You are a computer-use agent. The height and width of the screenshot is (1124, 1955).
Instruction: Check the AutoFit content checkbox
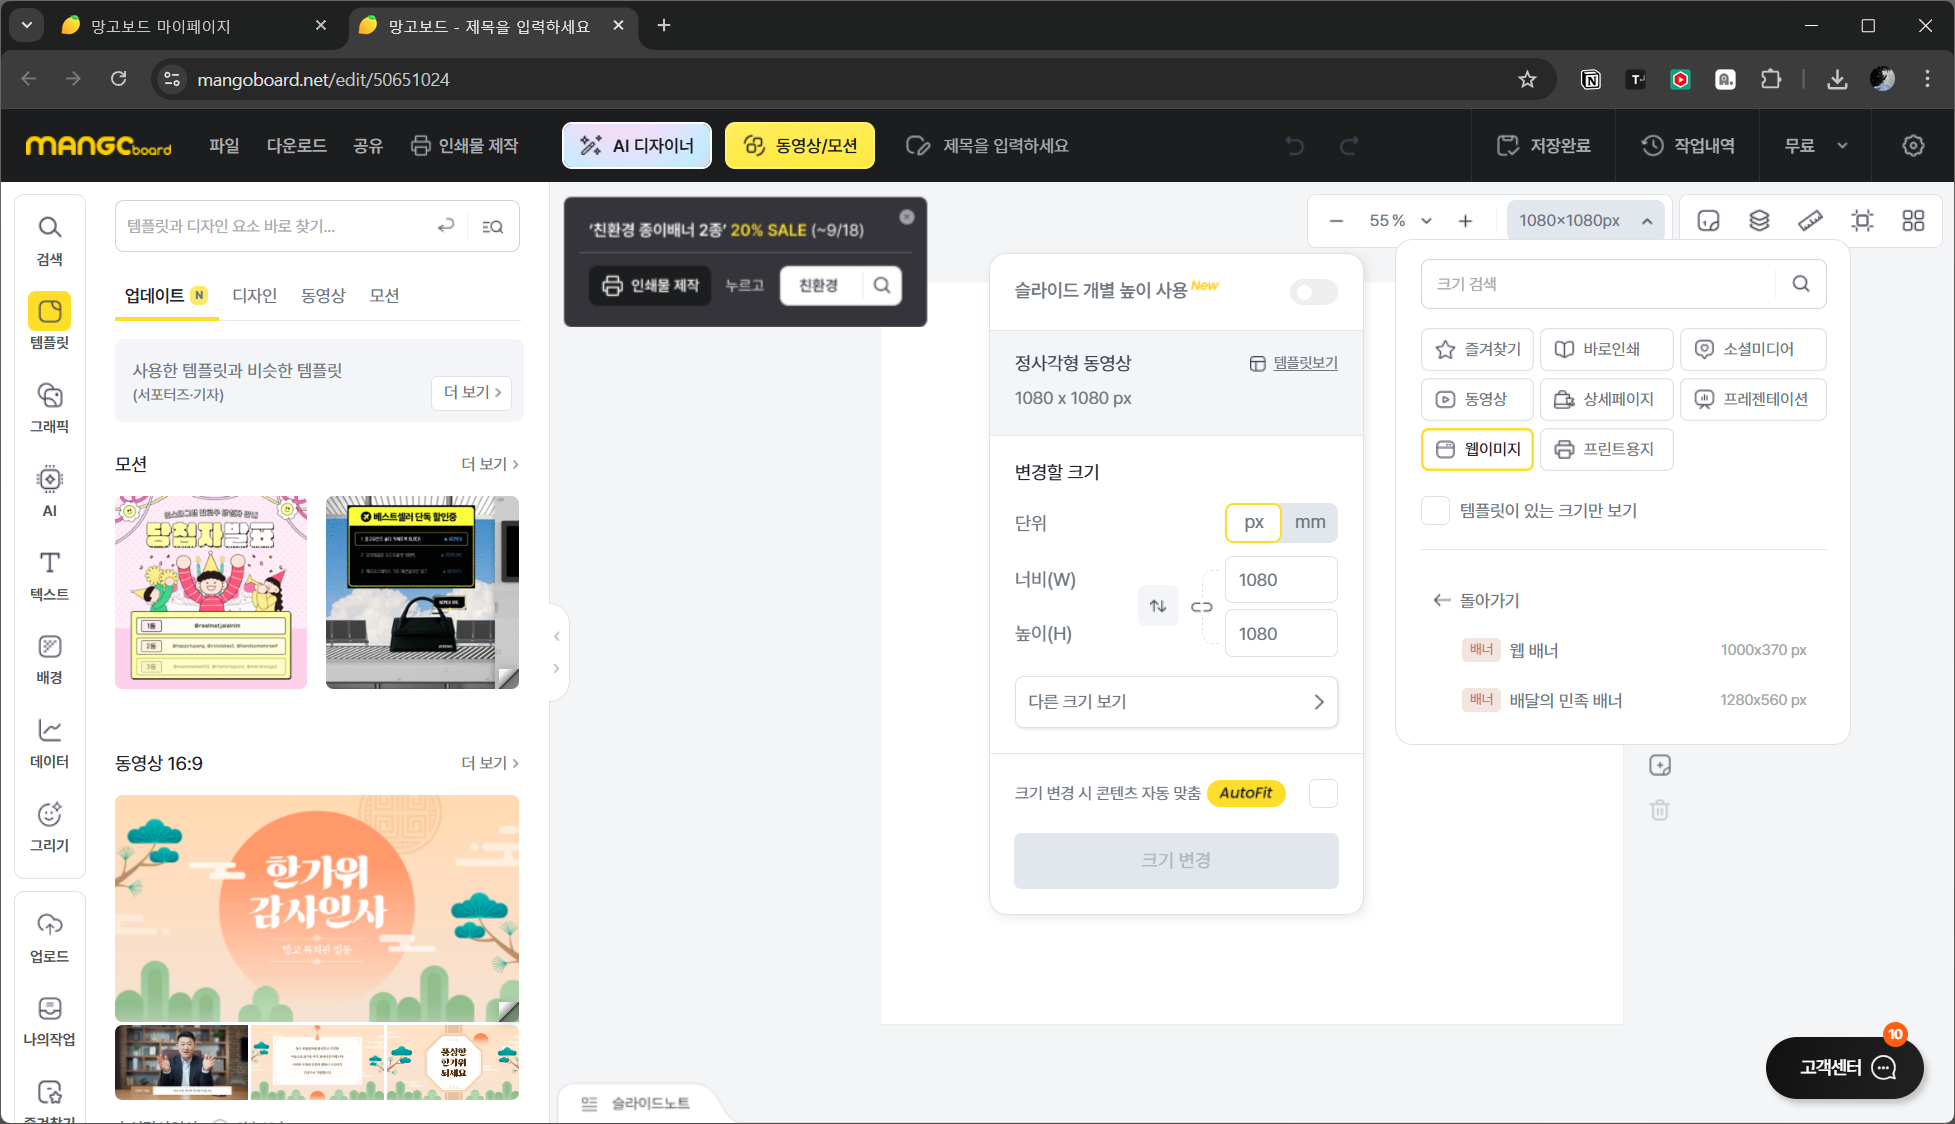pyautogui.click(x=1323, y=793)
